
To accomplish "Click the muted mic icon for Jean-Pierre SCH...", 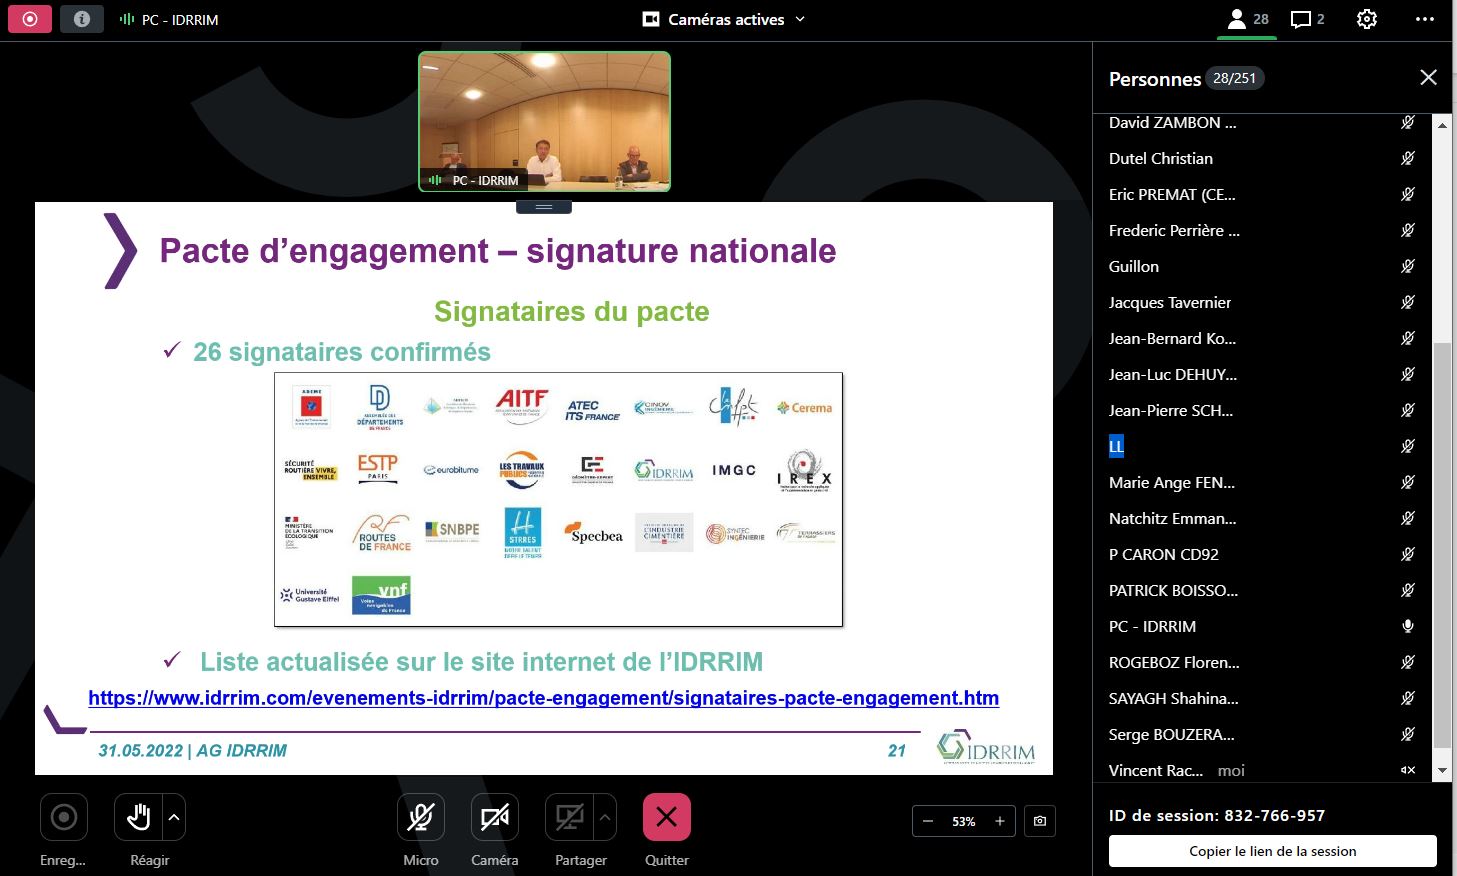I will click(1408, 410).
